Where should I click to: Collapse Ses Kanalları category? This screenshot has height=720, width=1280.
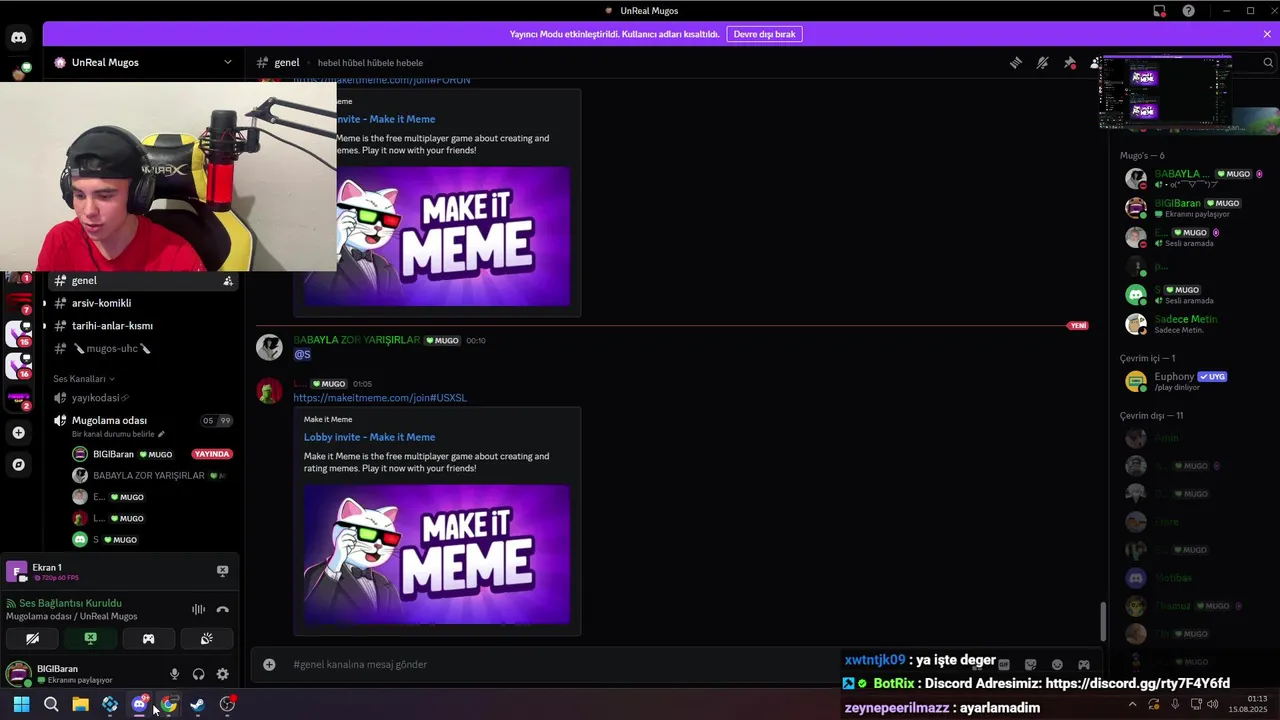coord(84,379)
